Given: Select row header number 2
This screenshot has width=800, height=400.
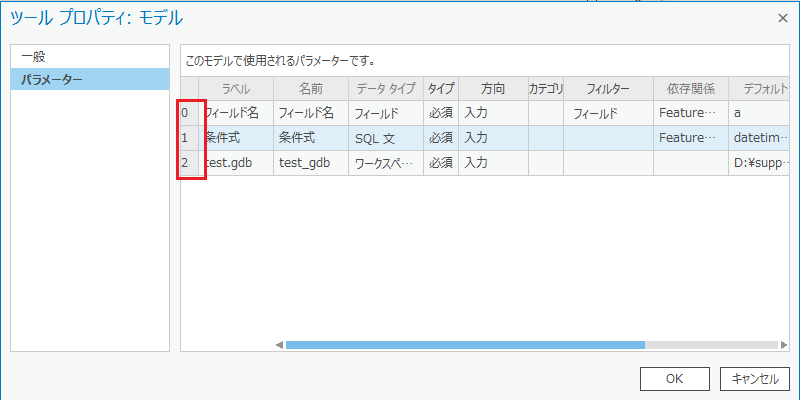Looking at the screenshot, I should (190, 163).
